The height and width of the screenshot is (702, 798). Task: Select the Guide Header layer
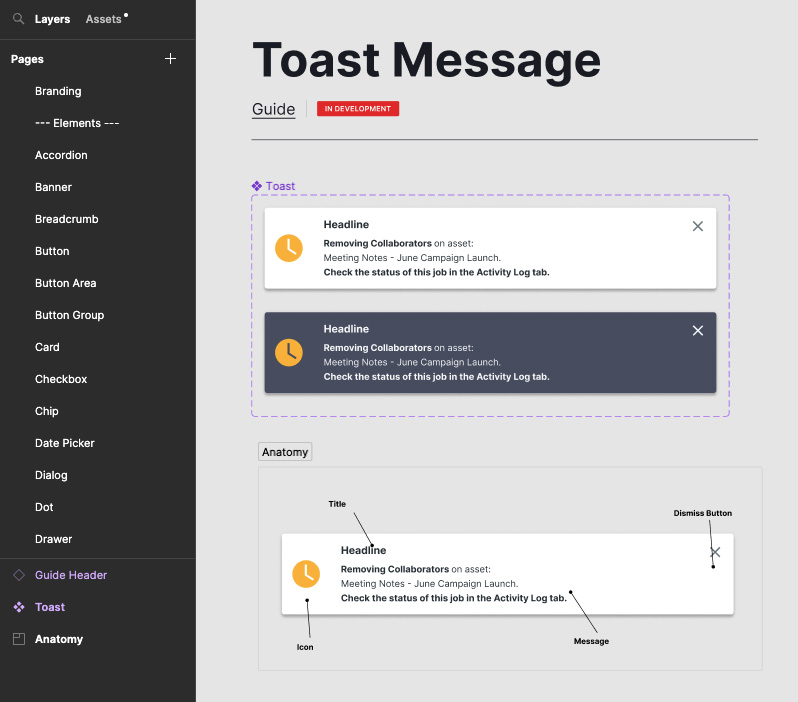click(x=71, y=575)
